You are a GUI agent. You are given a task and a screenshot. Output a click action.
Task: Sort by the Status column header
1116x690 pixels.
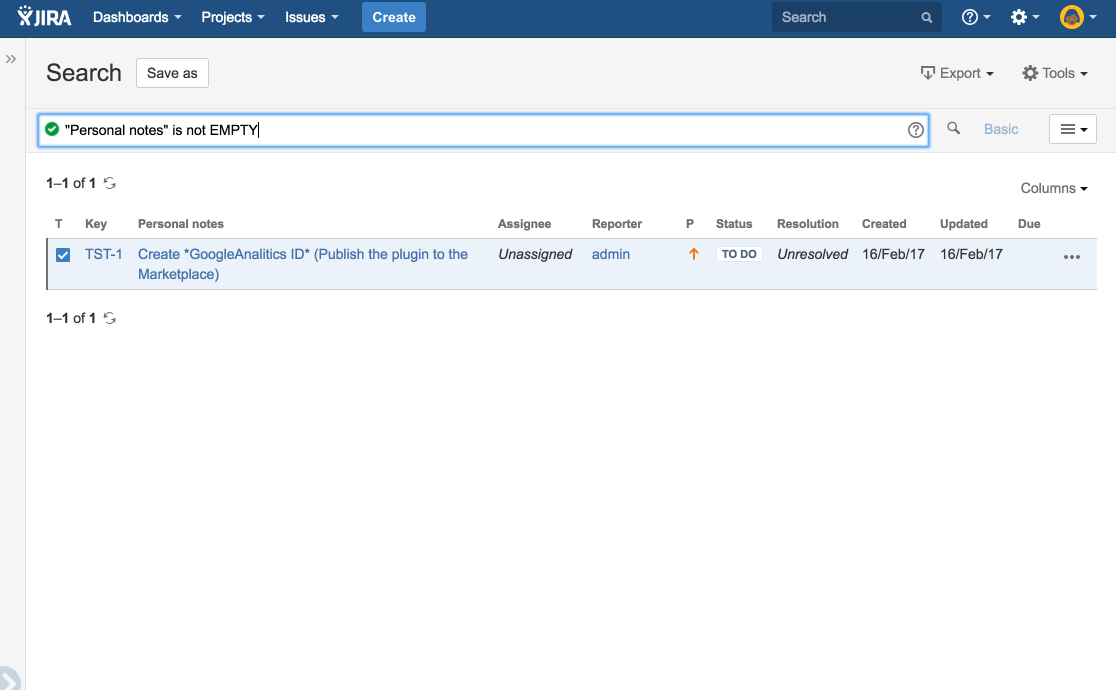click(x=734, y=224)
